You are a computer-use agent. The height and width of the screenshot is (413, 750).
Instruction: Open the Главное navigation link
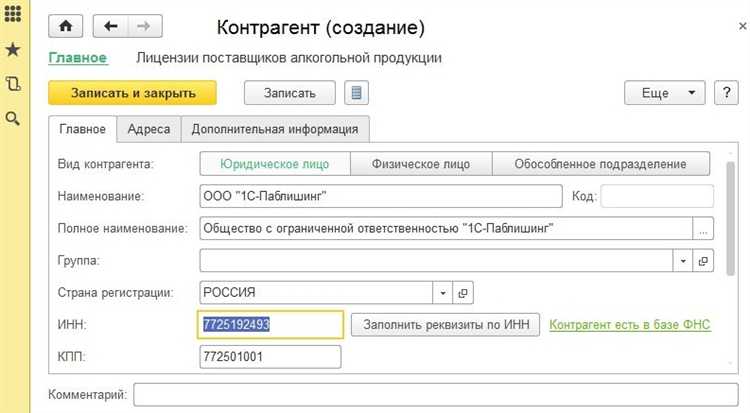[x=77, y=58]
